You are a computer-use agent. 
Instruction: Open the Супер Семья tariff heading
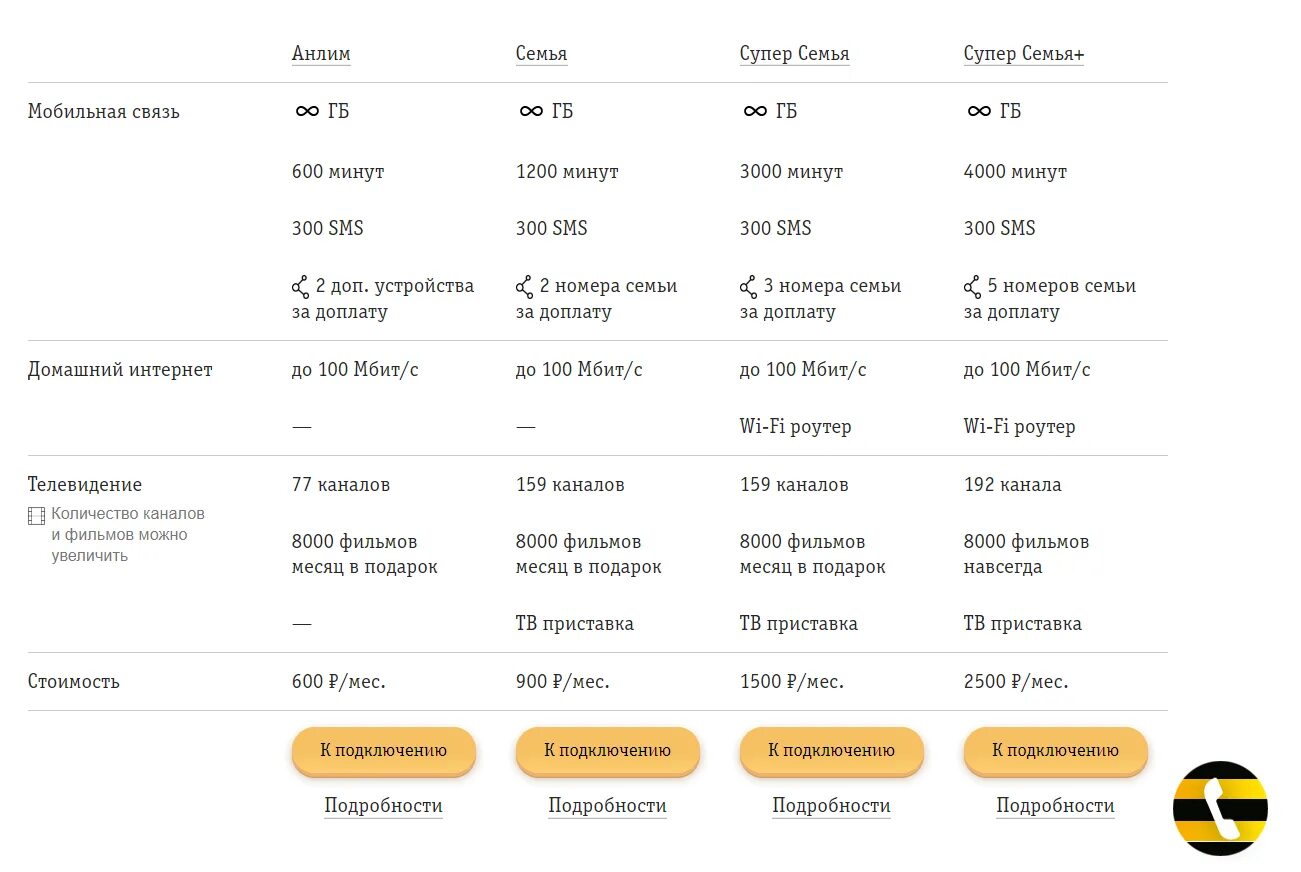click(794, 54)
